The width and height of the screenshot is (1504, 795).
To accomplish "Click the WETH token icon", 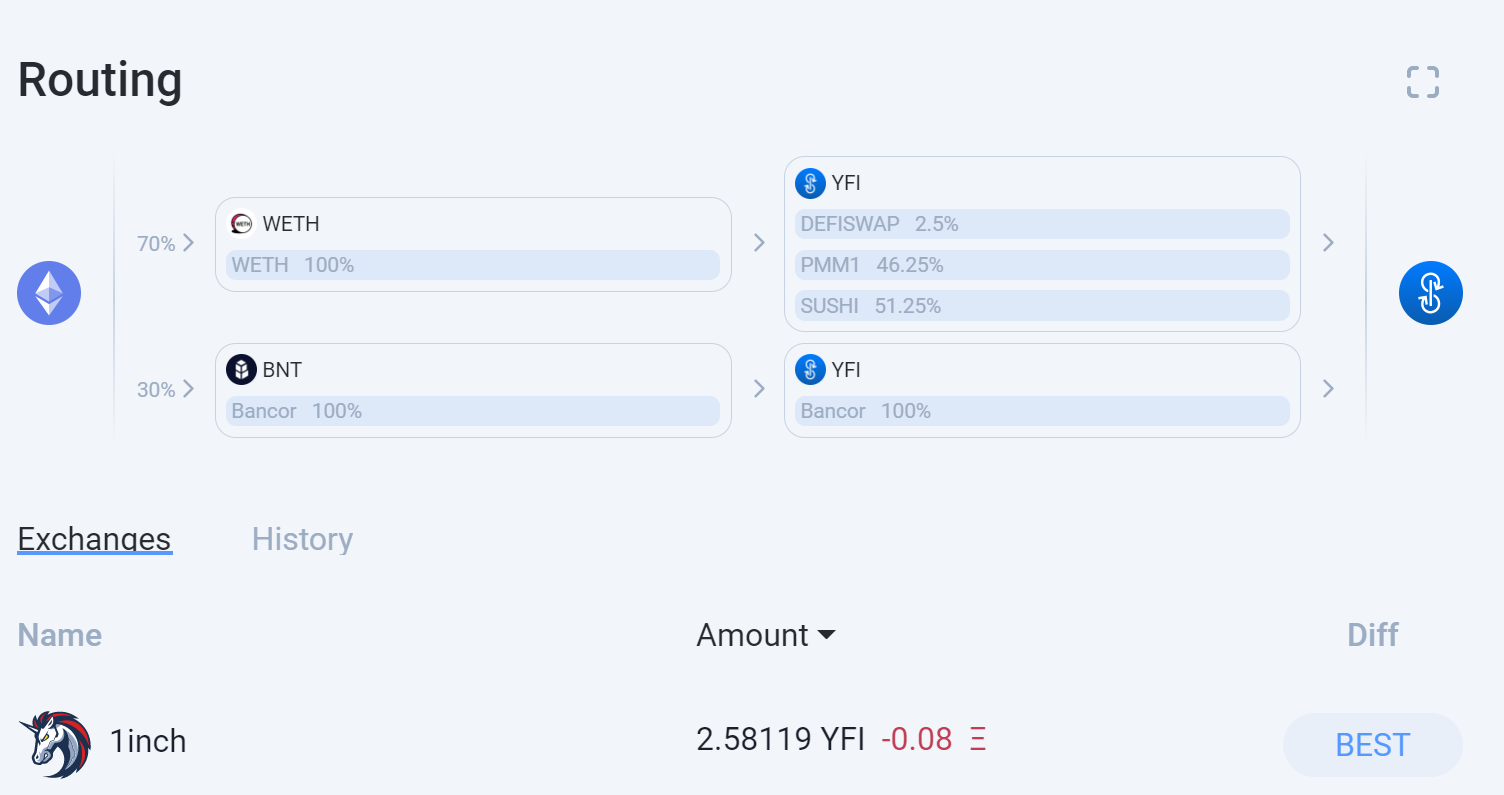I will point(241,224).
